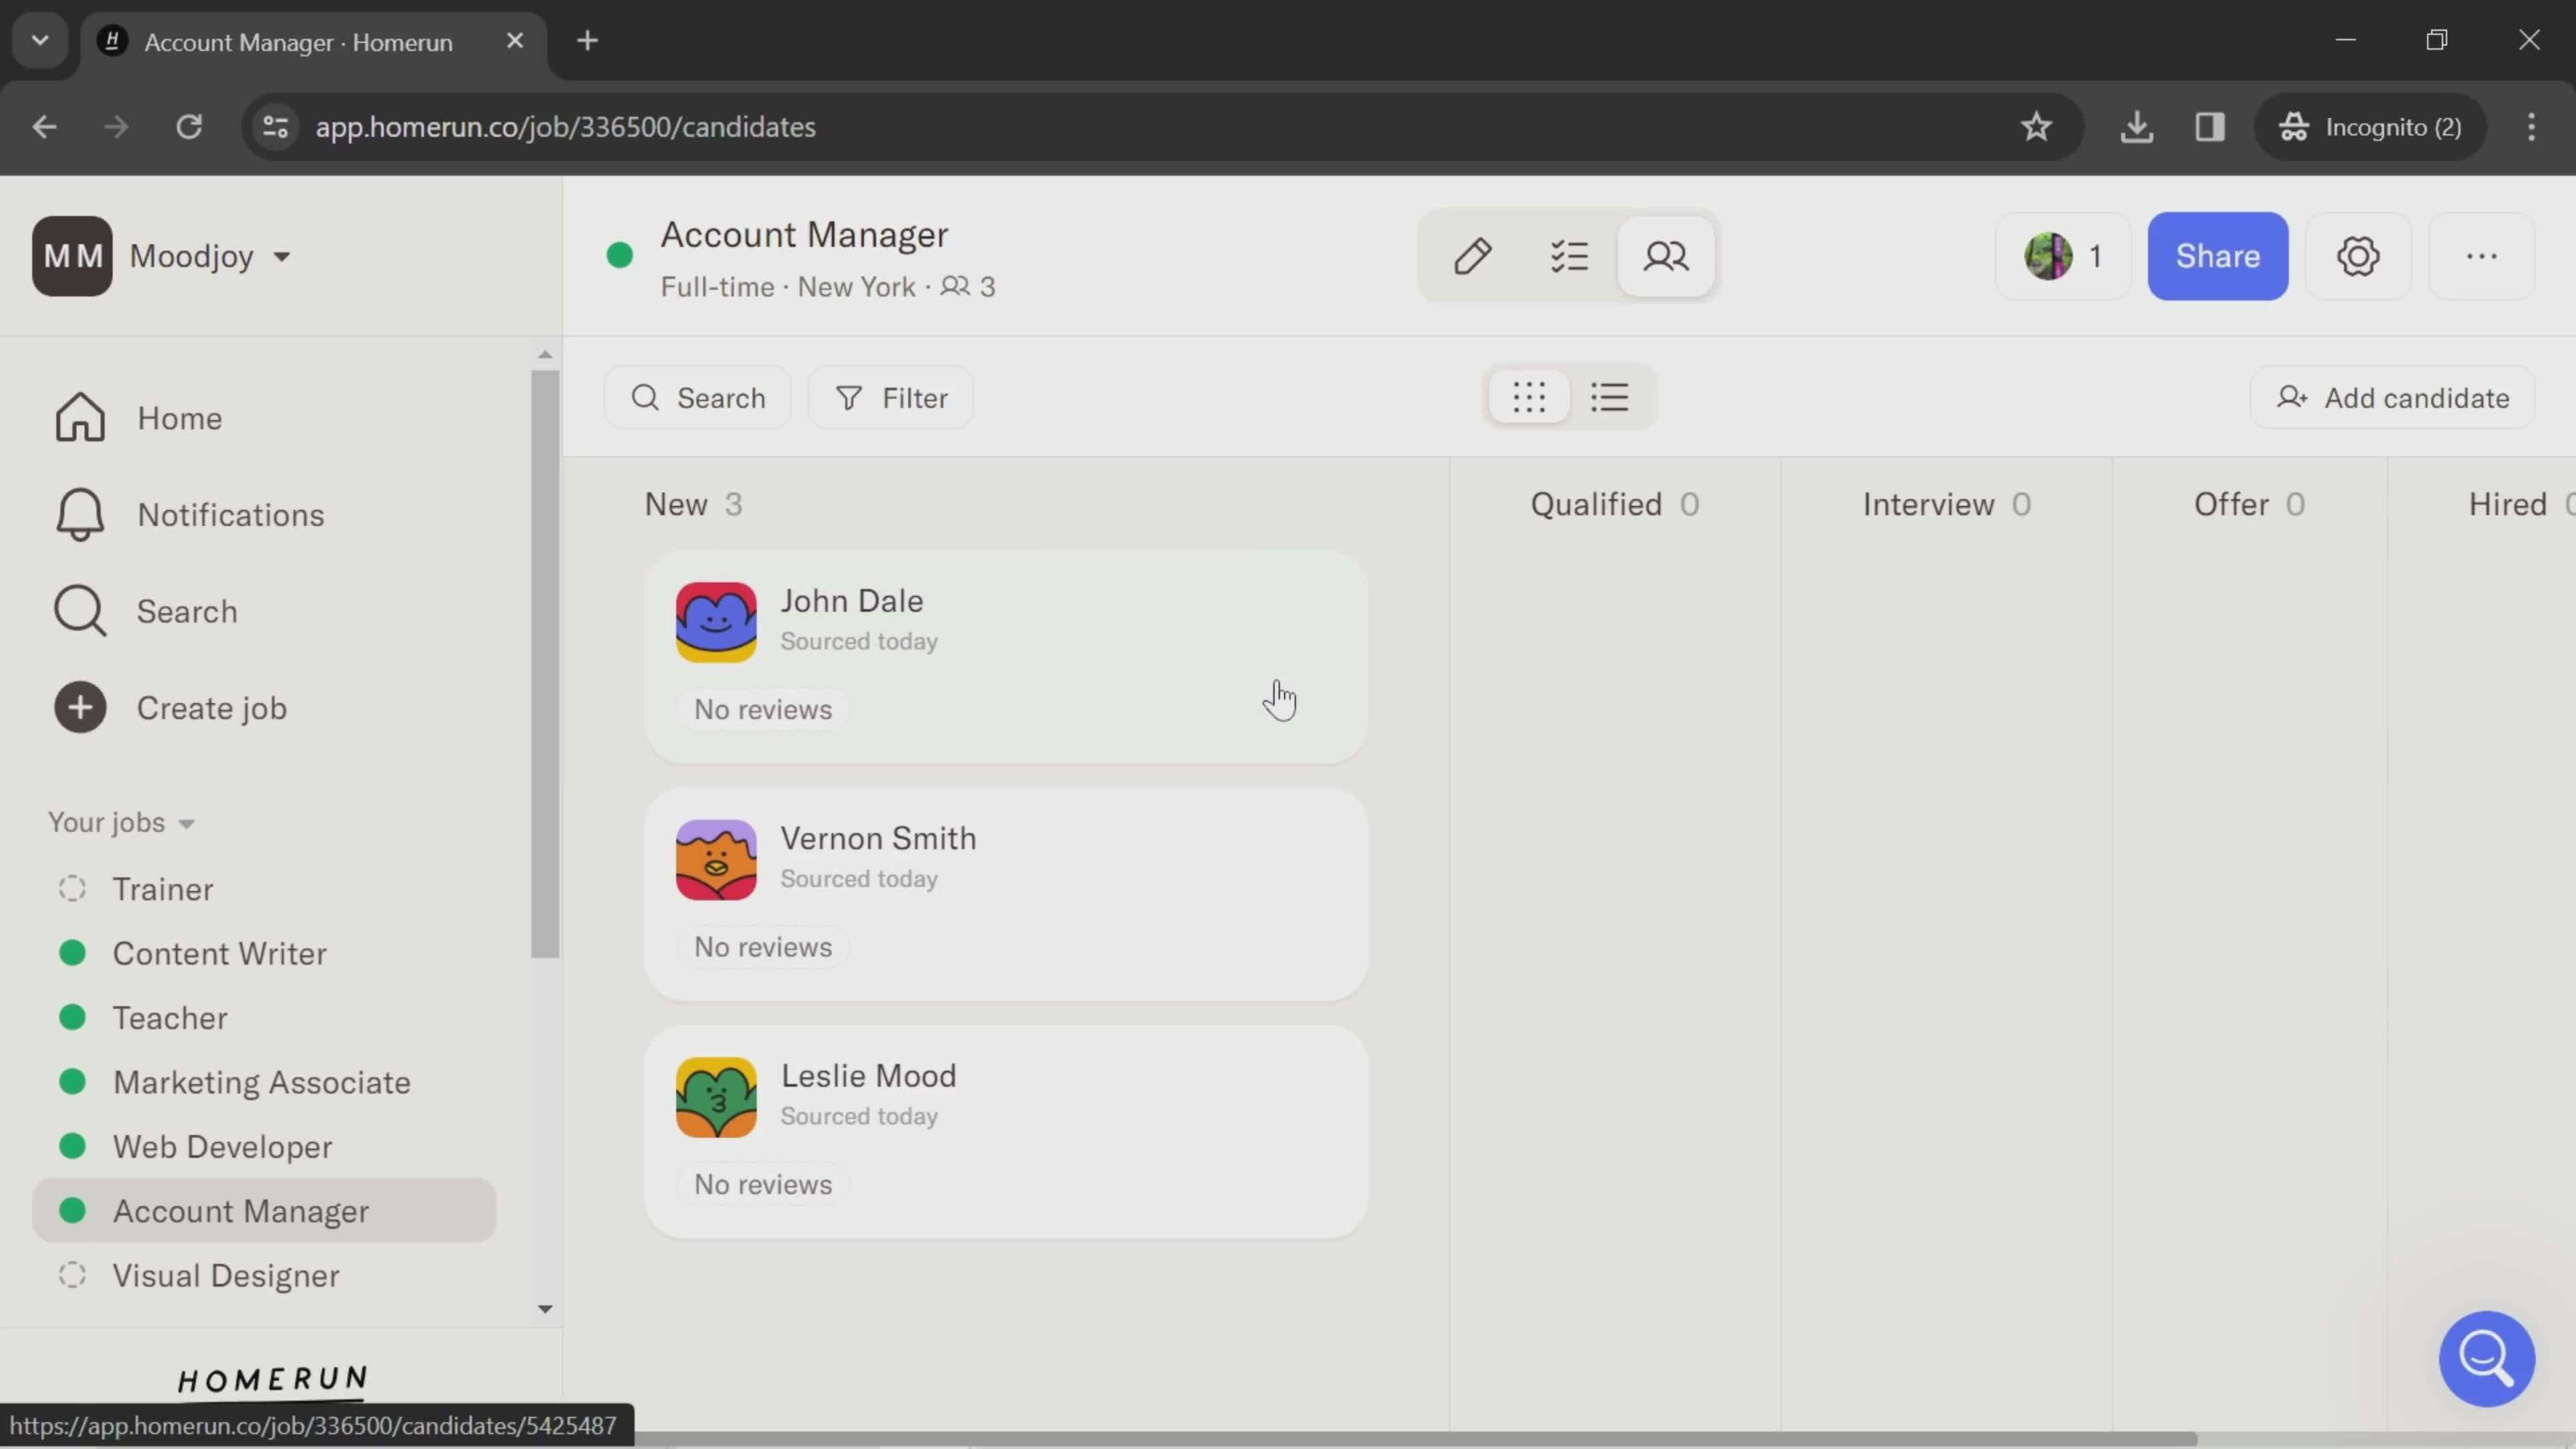Open Create job in sidebar
This screenshot has height=1449, width=2576.
point(212,708)
